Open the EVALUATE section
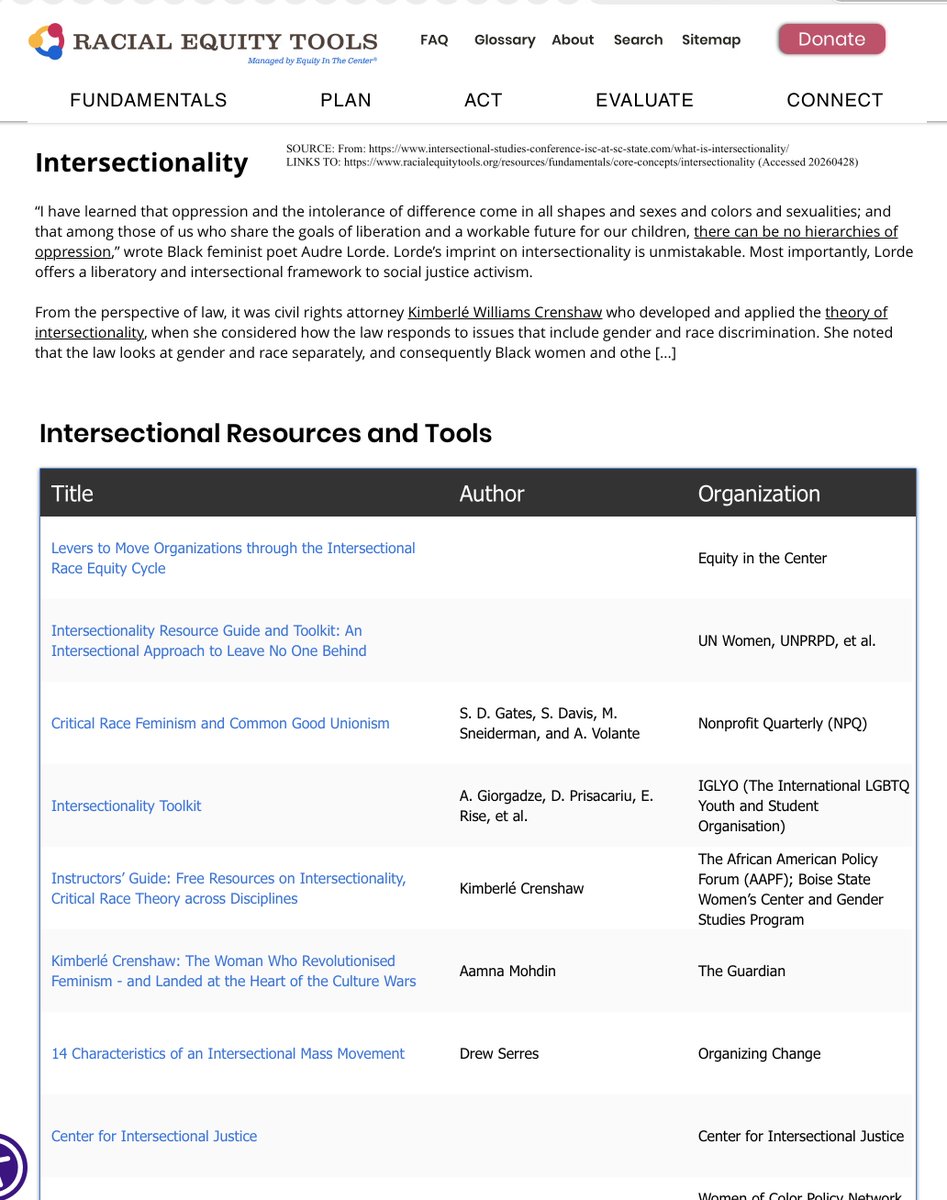 coord(645,100)
